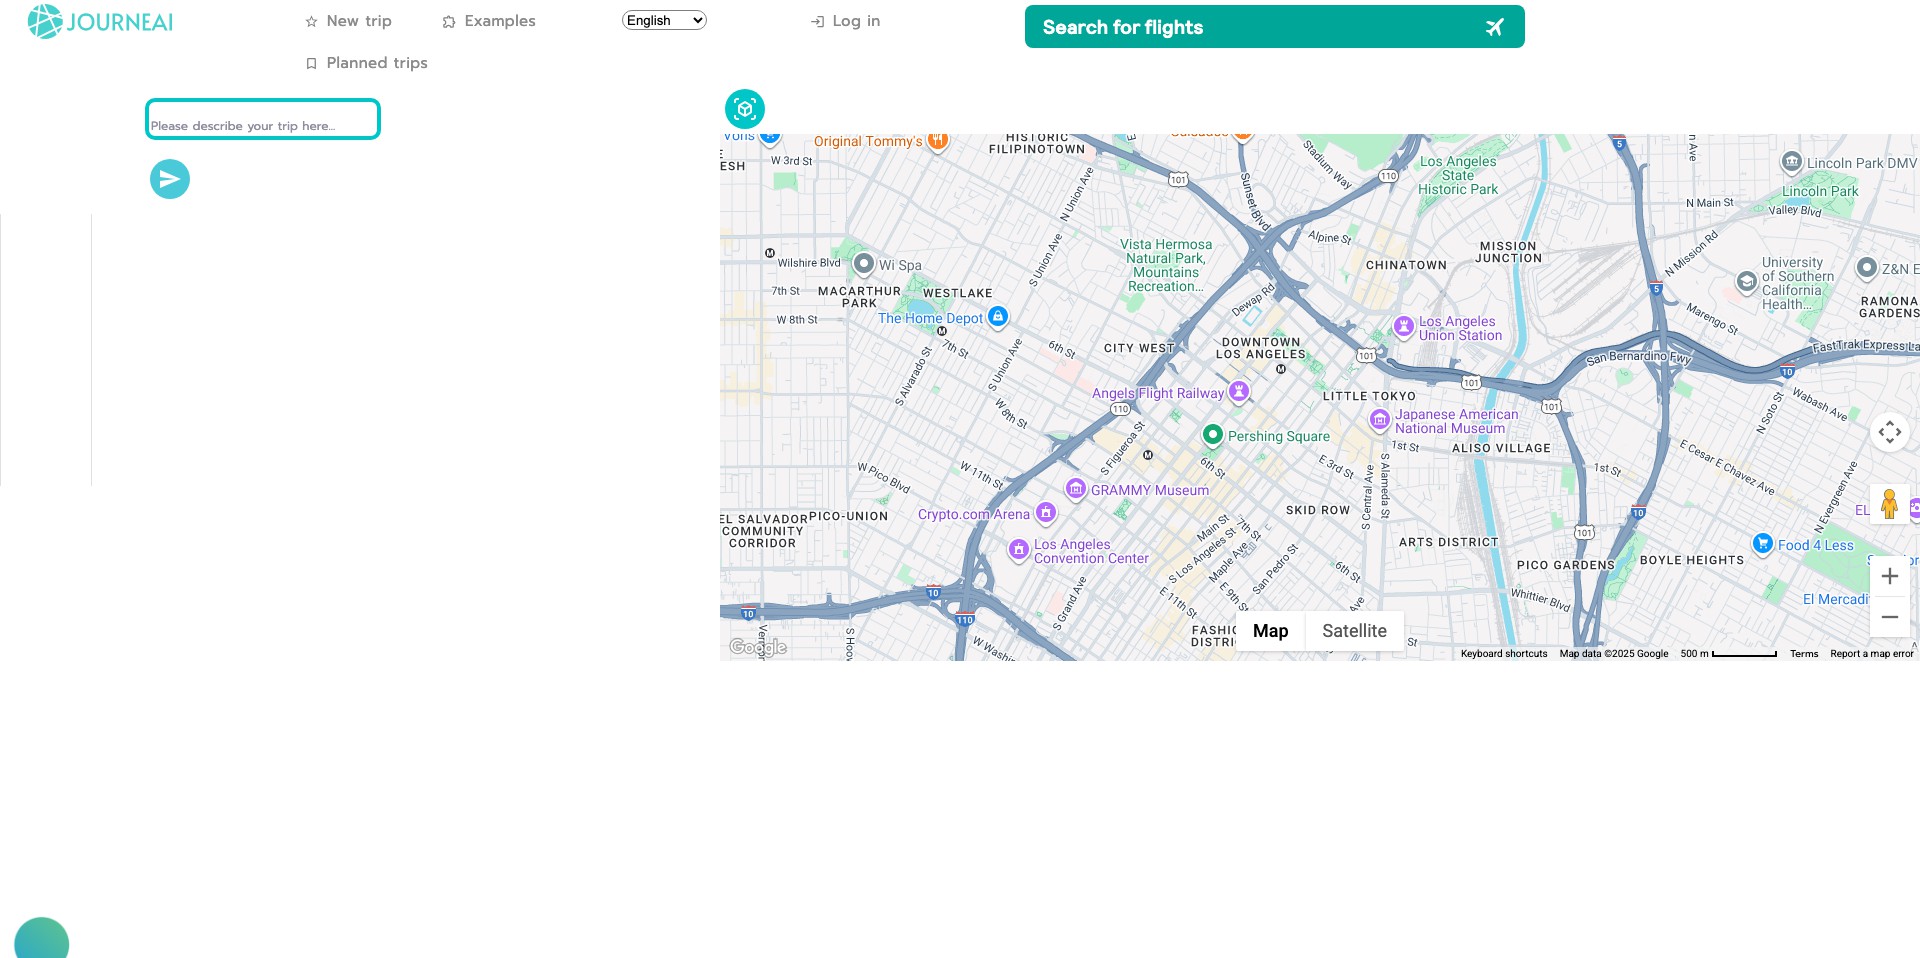This screenshot has height=958, width=1920.
Task: Click the MACARTHUR PARK label
Action: pos(859,297)
